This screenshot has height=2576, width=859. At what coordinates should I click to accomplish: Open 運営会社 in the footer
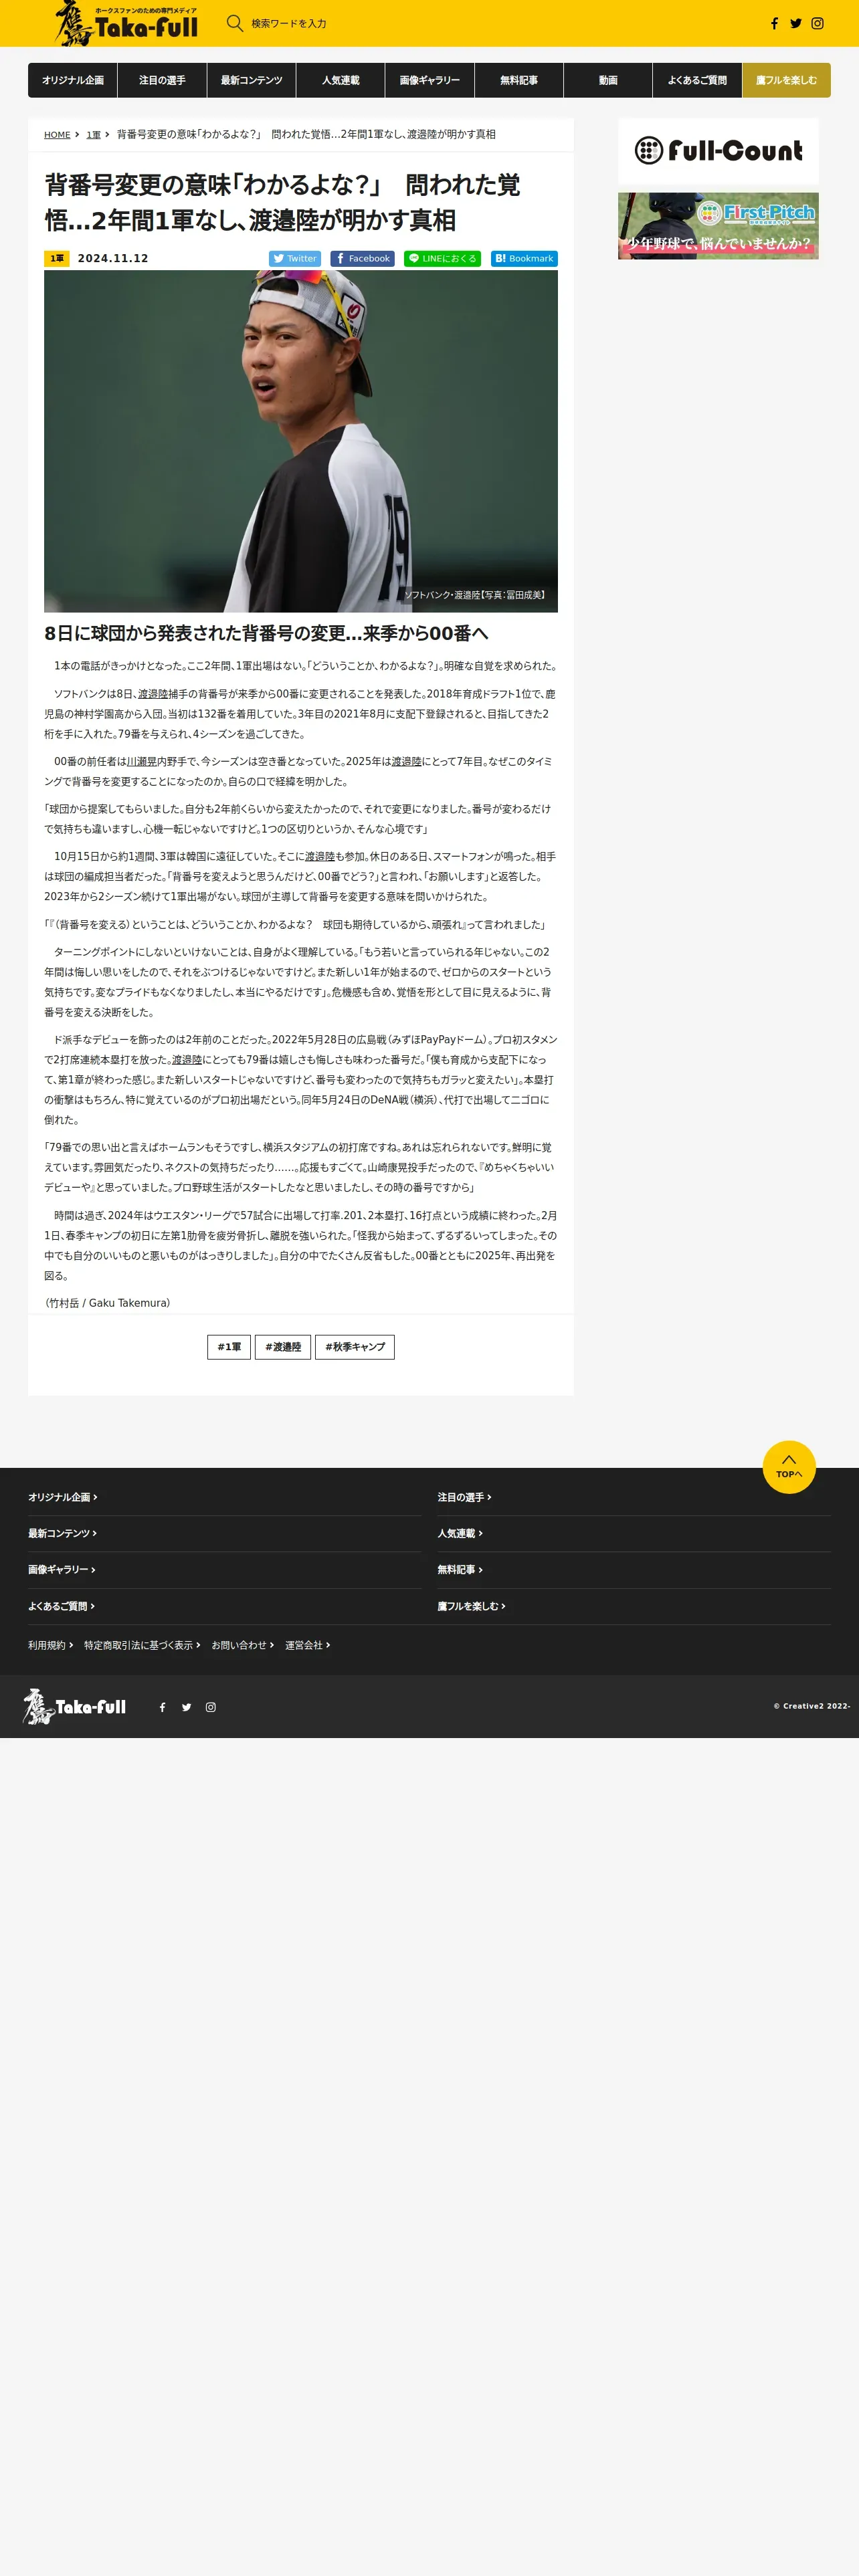[307, 1645]
